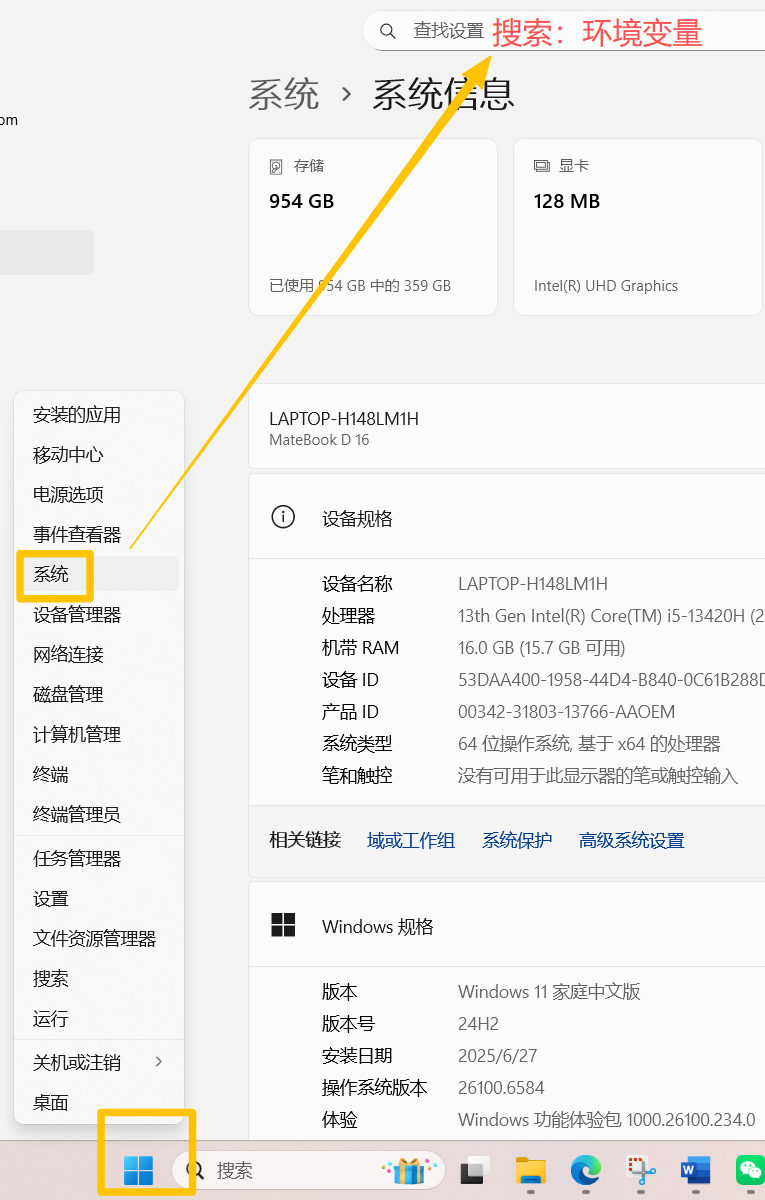
Task: Open 磁盘管理 from the menu
Action: tap(99, 694)
